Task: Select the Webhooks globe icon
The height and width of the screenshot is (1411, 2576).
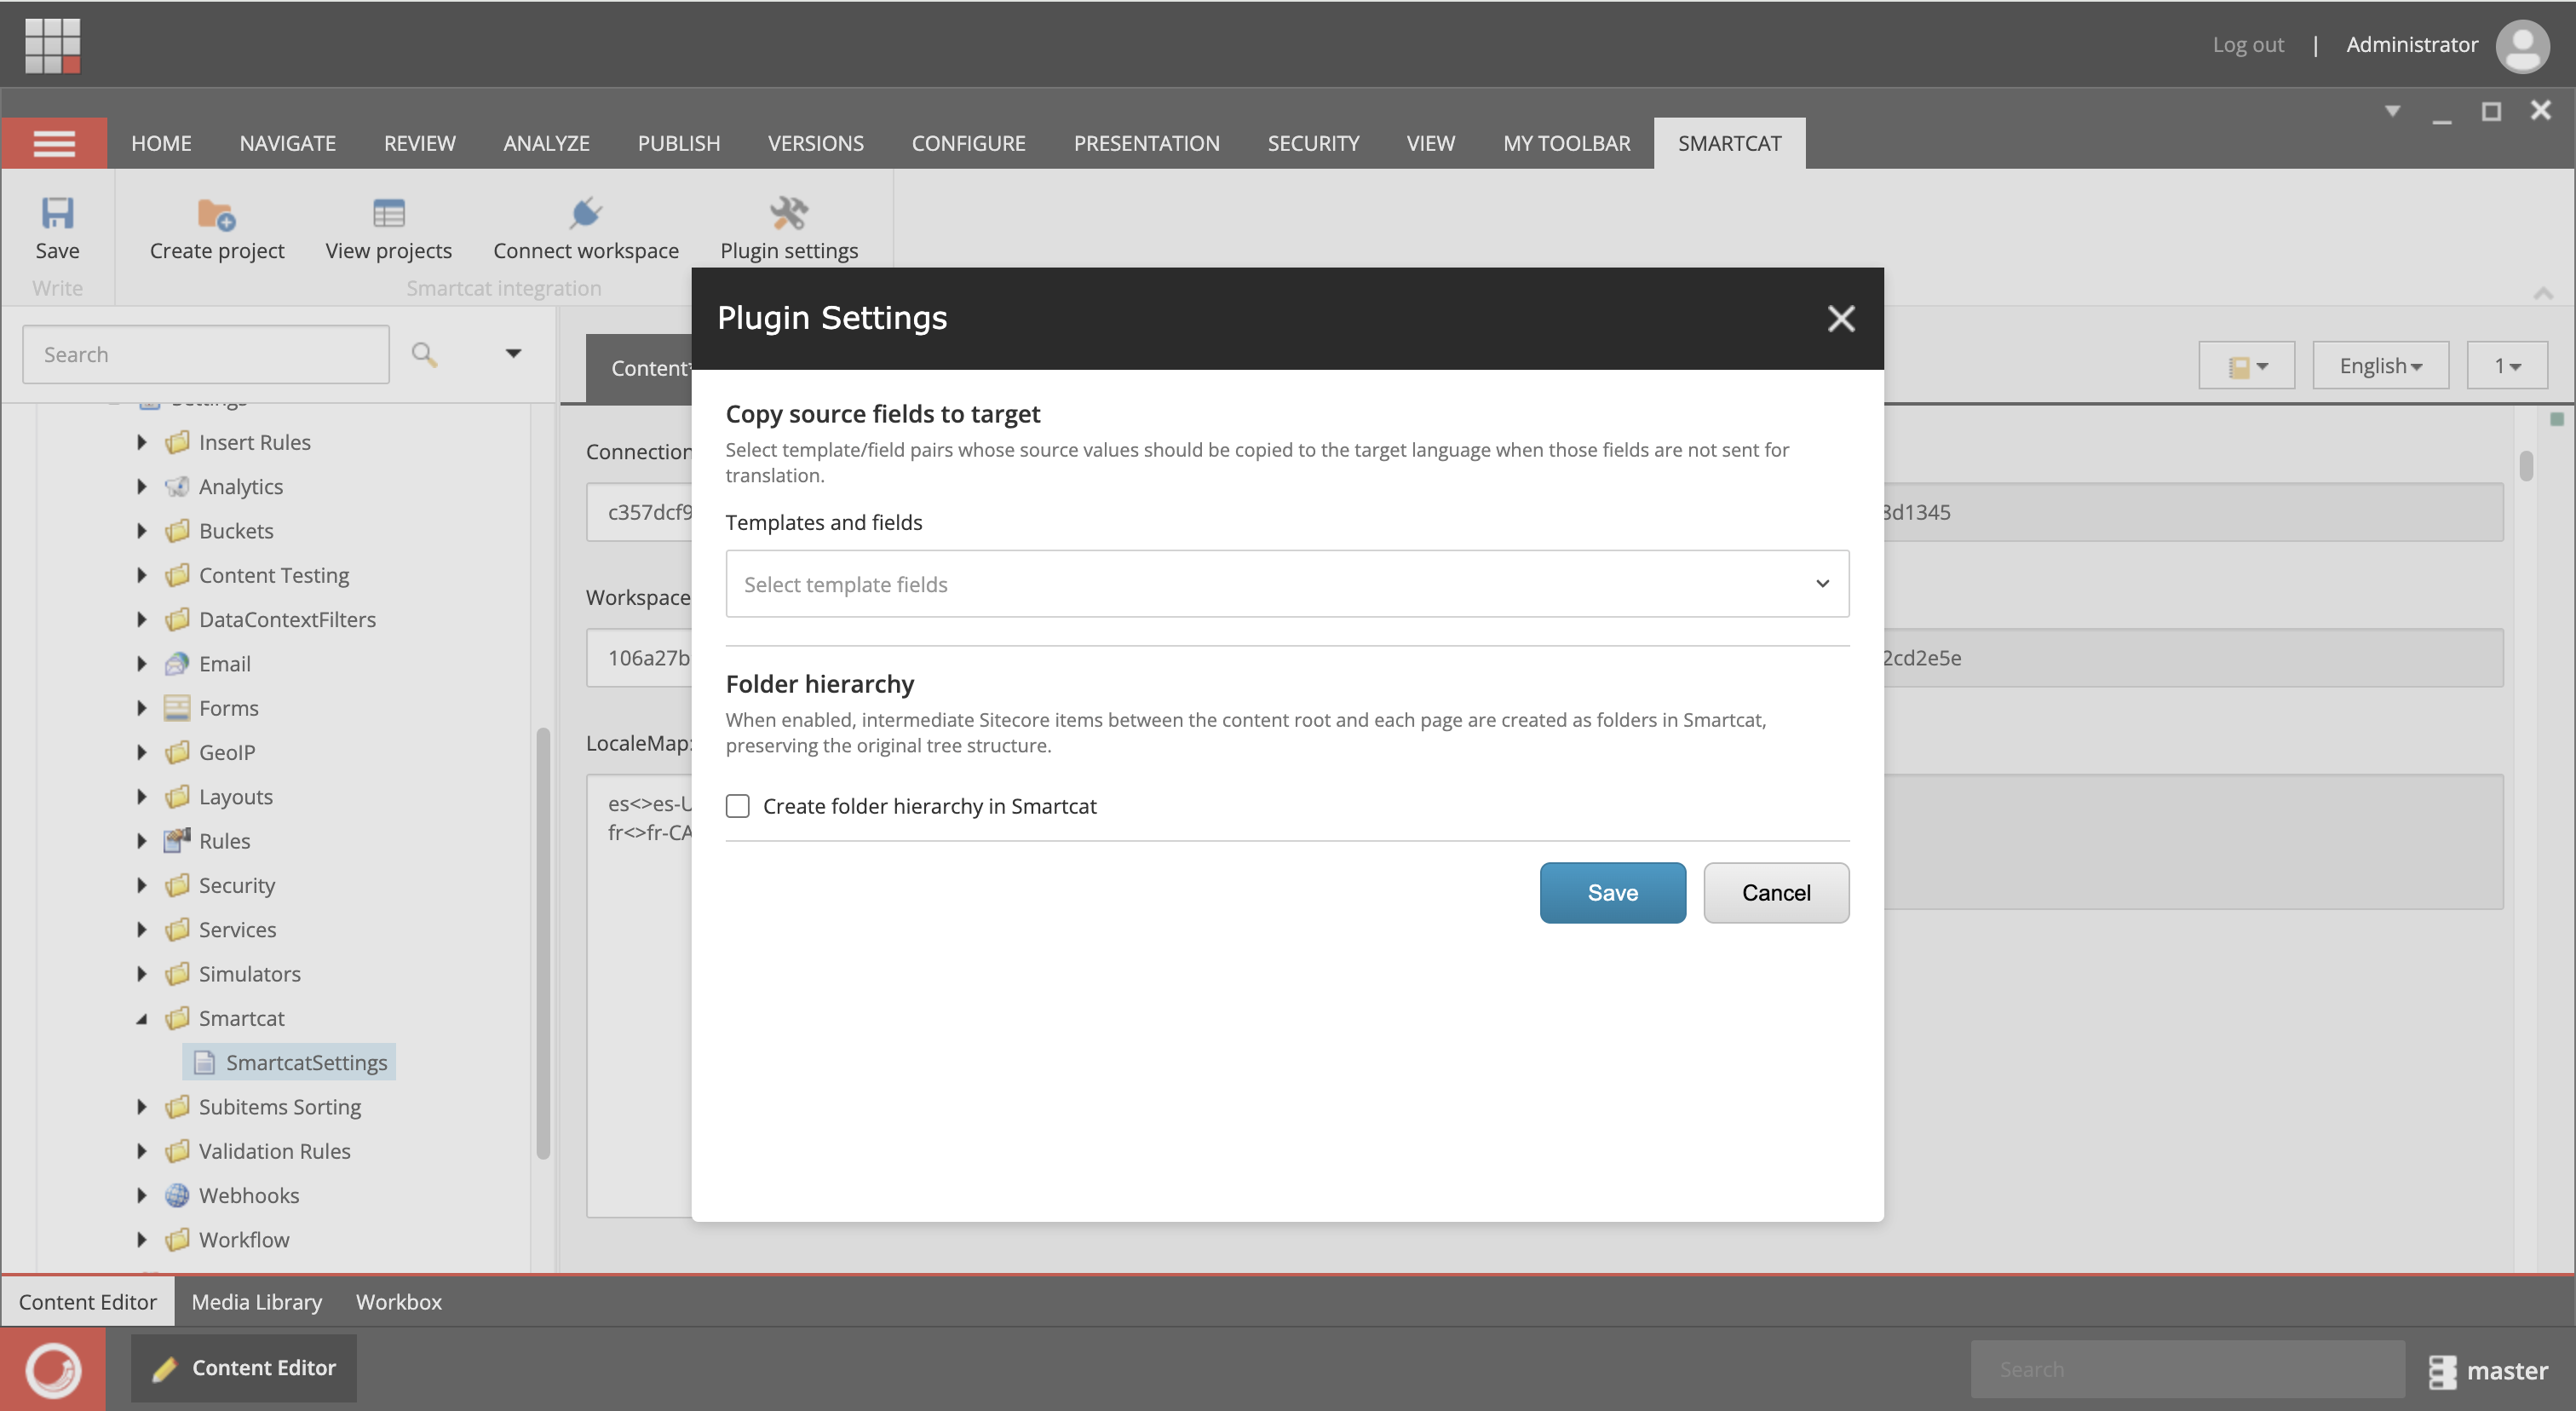Action: click(177, 1195)
